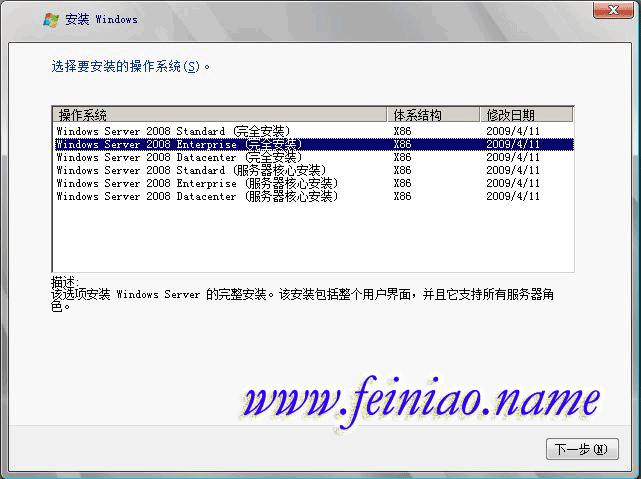Viewport: 641px width, 479px height.
Task: Click the 2009/4/11 date of Datacenter (完全安装) row
Action: [x=513, y=157]
